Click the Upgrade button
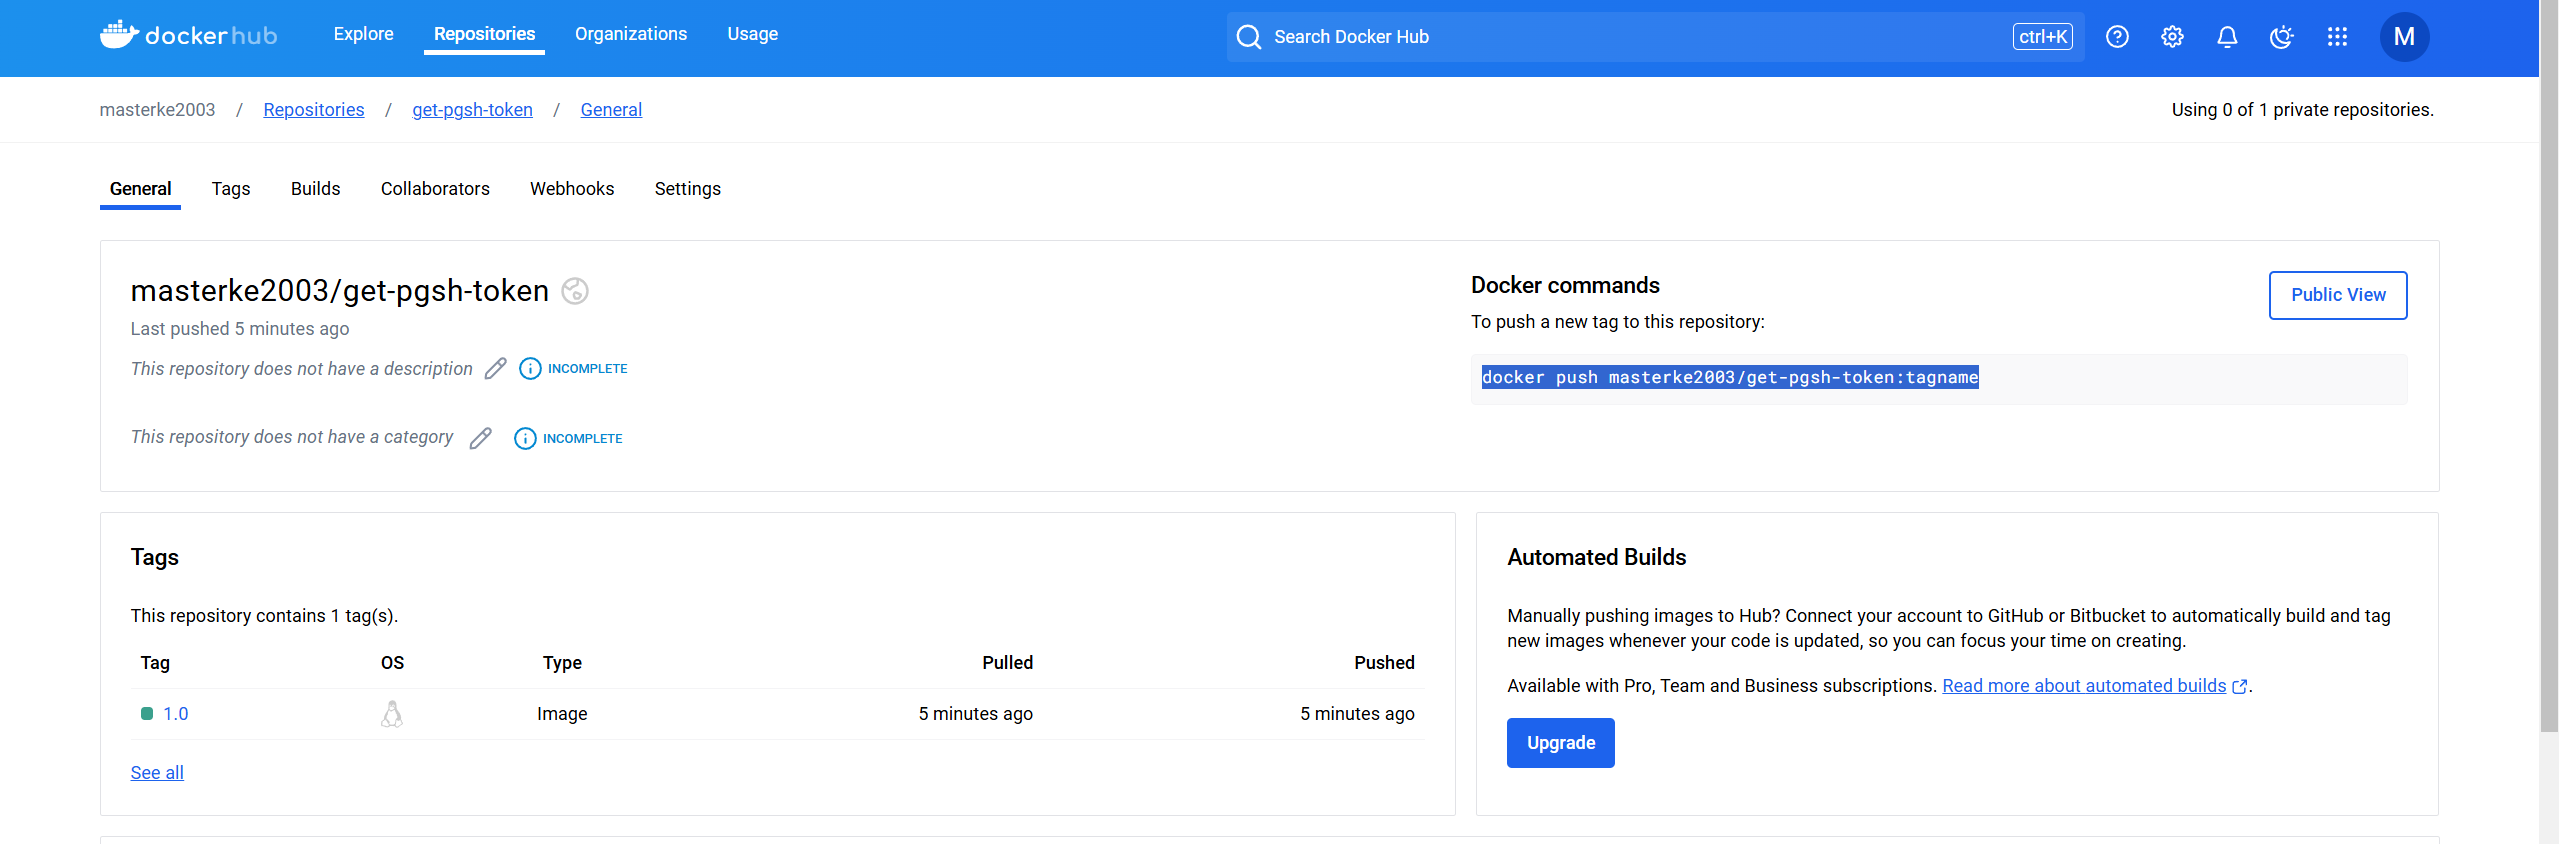 coord(1561,743)
